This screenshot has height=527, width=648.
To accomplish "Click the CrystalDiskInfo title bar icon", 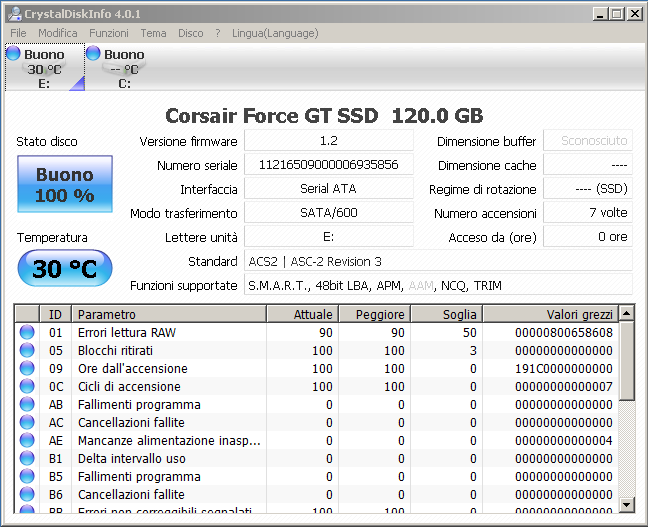I will pos(15,14).
